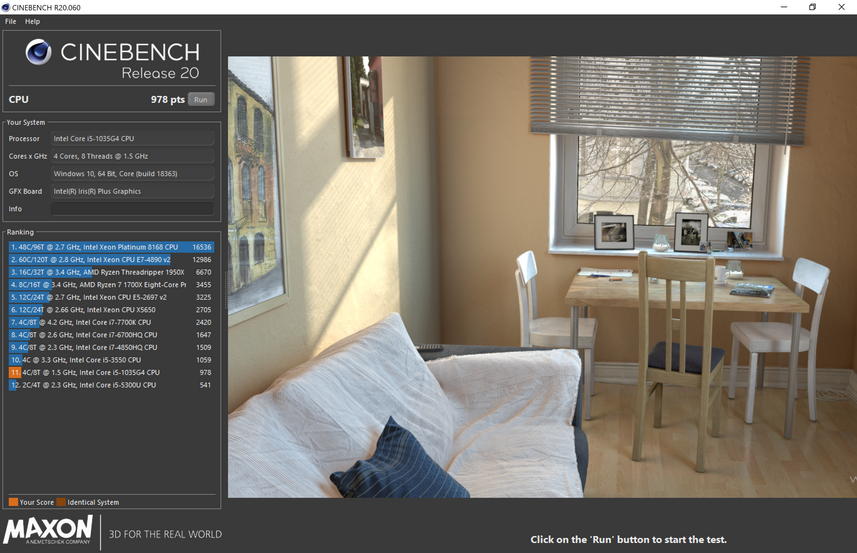Select the AMD Ryzen Threadripper 1950X ranking row
Image resolution: width=857 pixels, height=553 pixels.
pos(110,272)
